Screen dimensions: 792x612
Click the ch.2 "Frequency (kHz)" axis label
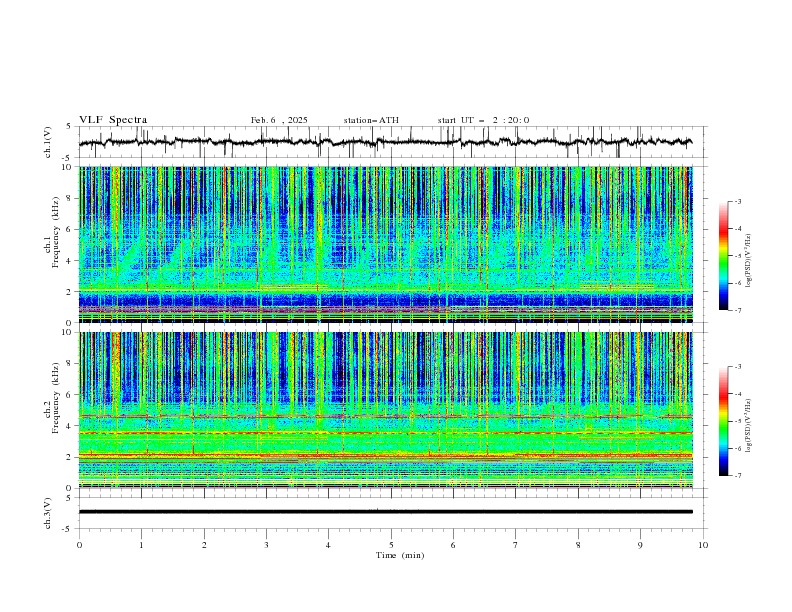pos(56,398)
